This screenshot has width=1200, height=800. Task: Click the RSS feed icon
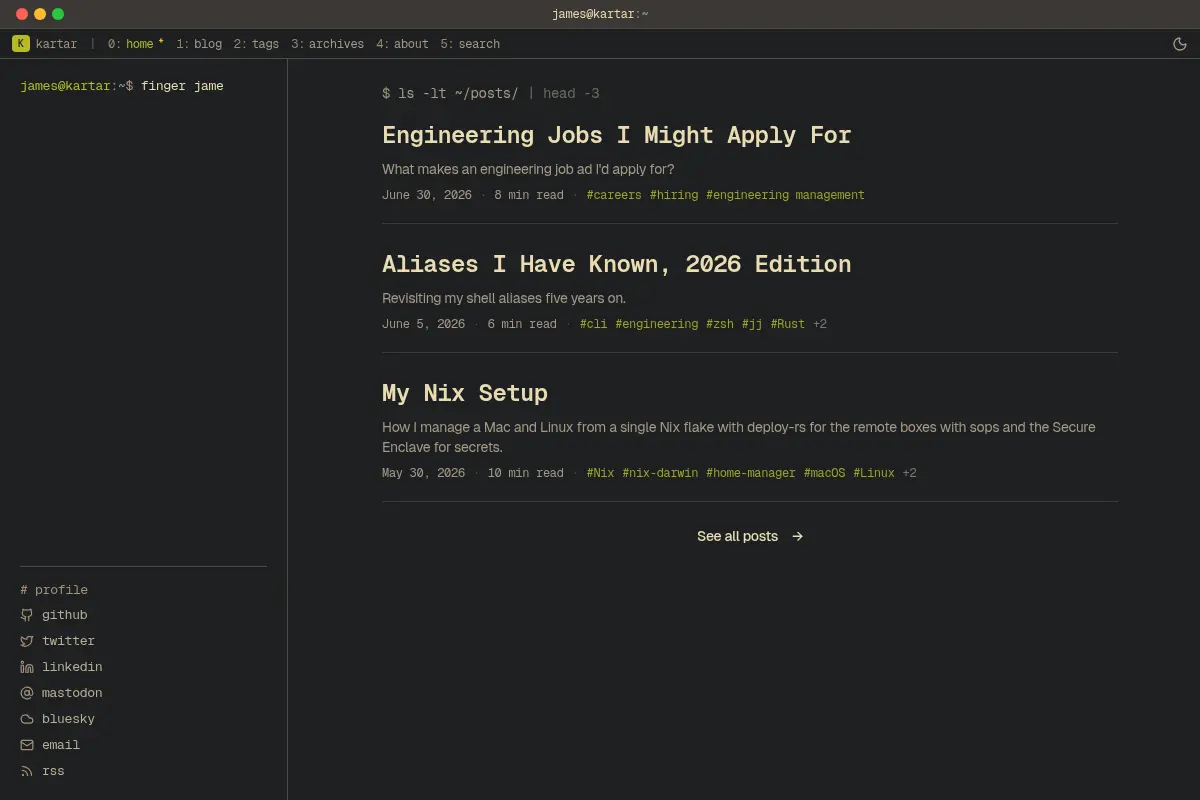point(27,771)
